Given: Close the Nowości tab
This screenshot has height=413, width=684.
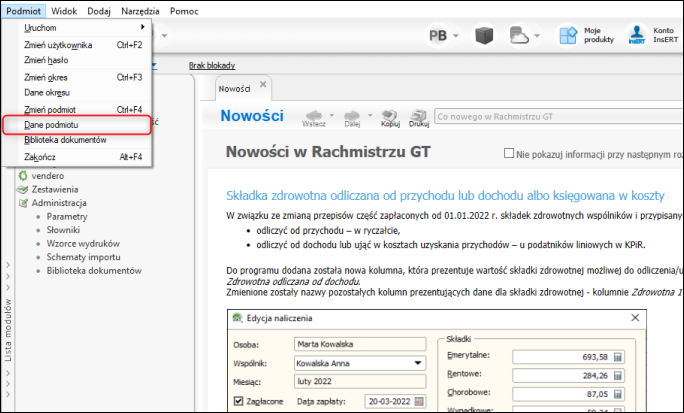Looking at the screenshot, I should coord(263,84).
